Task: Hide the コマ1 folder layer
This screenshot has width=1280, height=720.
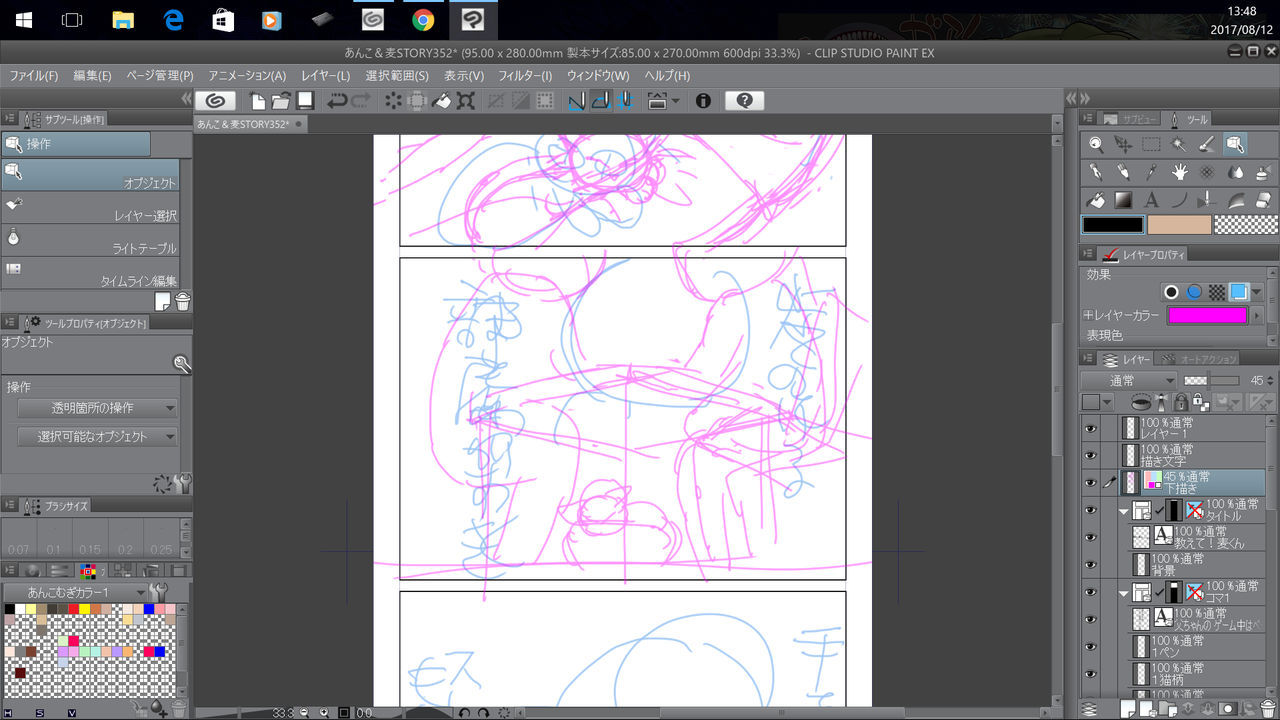Action: 1090,592
